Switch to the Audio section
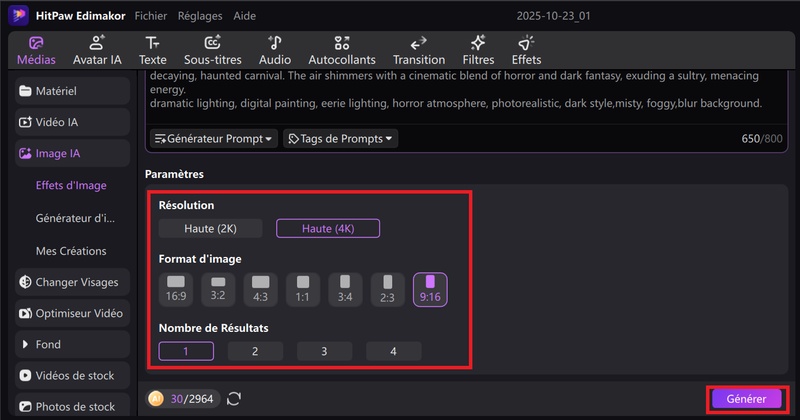The width and height of the screenshot is (800, 420). click(x=275, y=50)
